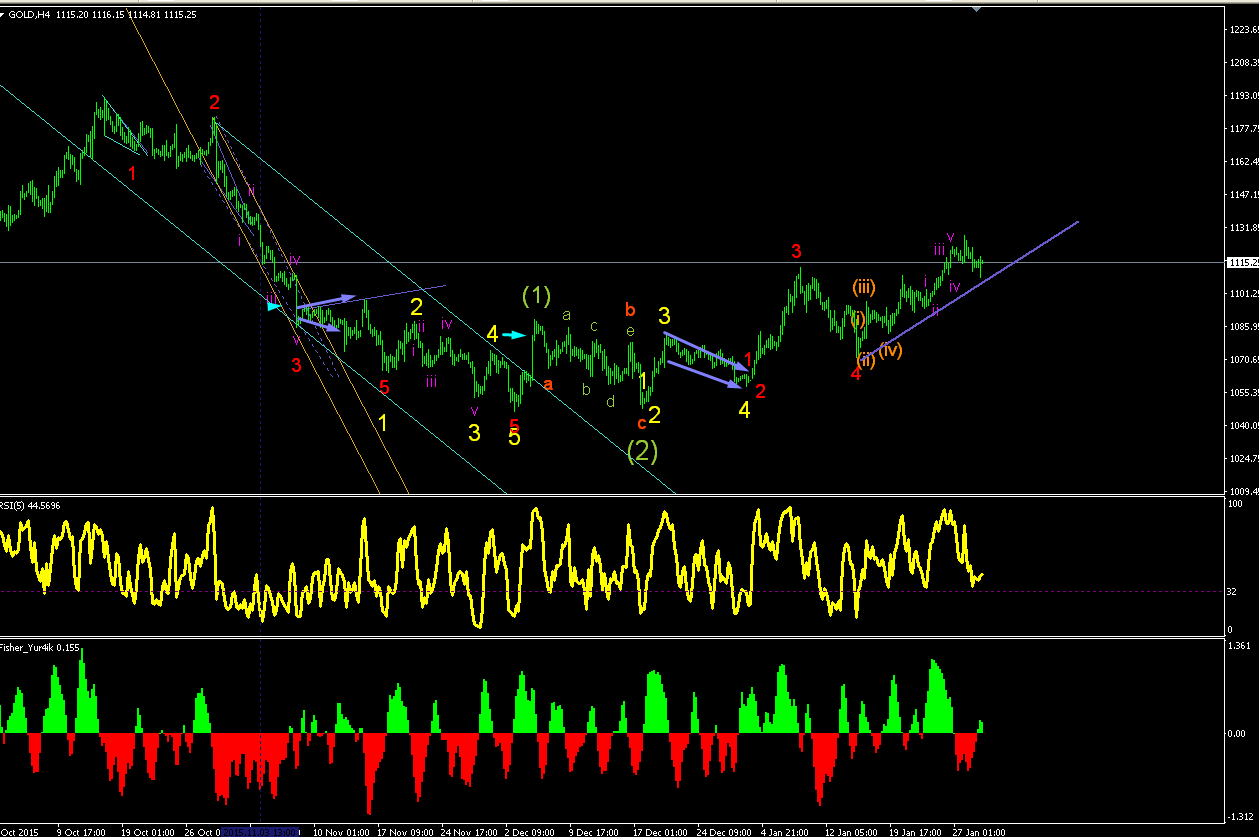Image resolution: width=1259 pixels, height=837 pixels.
Task: Click the price axis label starting 1070
Action: click(x=1244, y=359)
